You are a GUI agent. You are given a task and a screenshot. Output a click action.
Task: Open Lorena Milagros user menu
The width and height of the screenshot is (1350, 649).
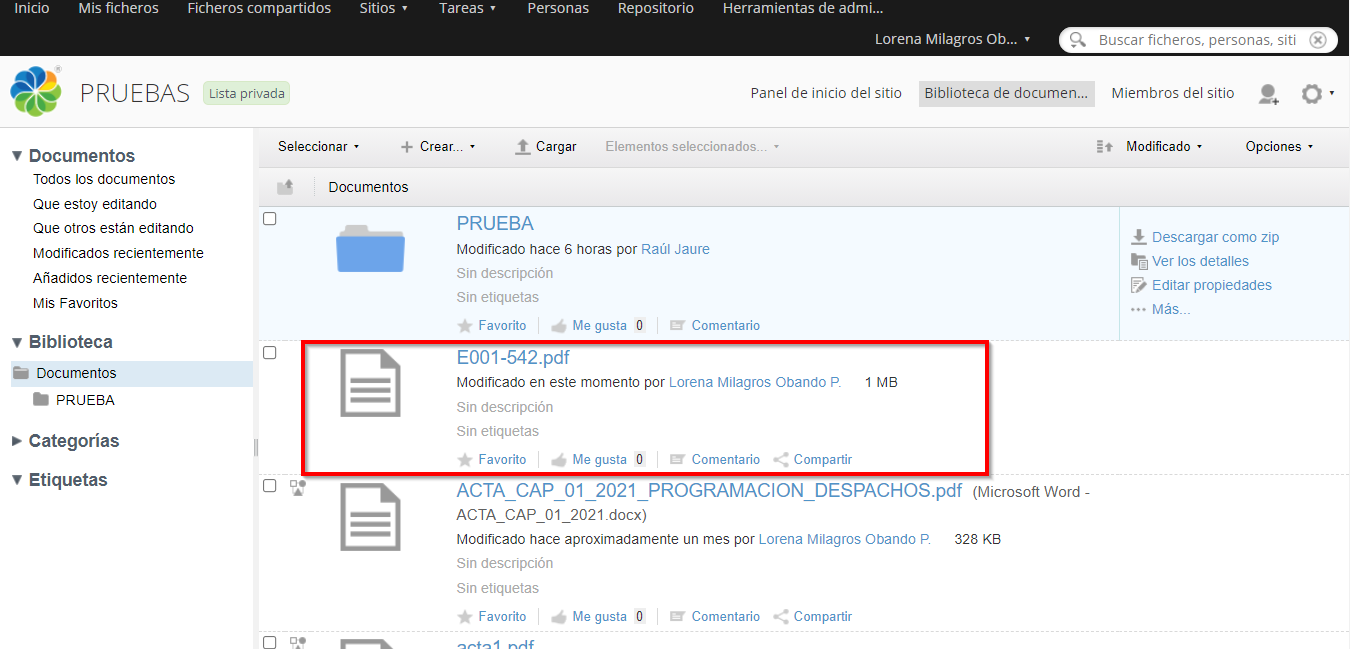click(952, 39)
